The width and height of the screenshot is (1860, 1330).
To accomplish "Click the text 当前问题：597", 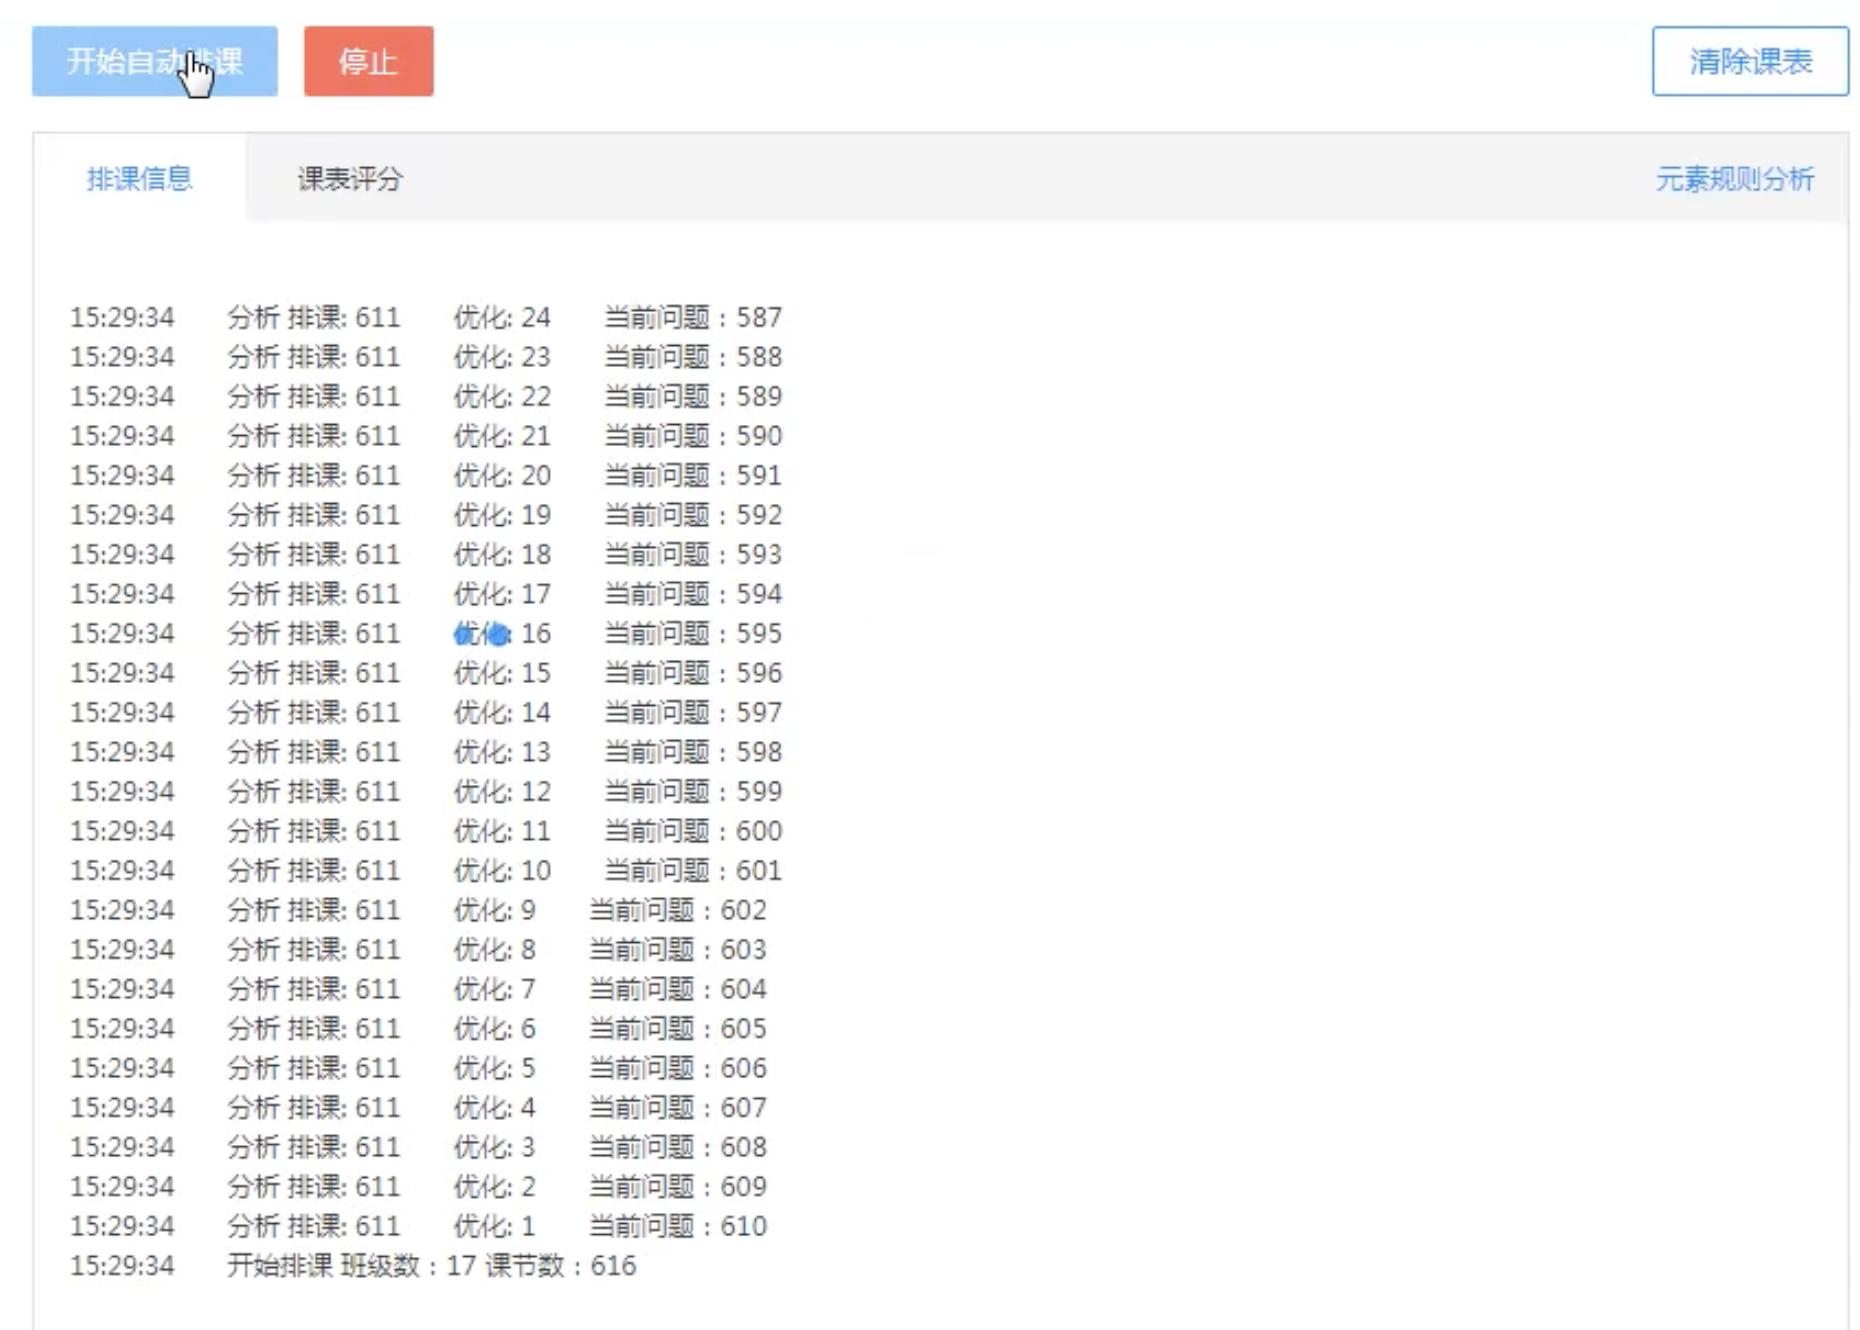I will click(x=693, y=712).
